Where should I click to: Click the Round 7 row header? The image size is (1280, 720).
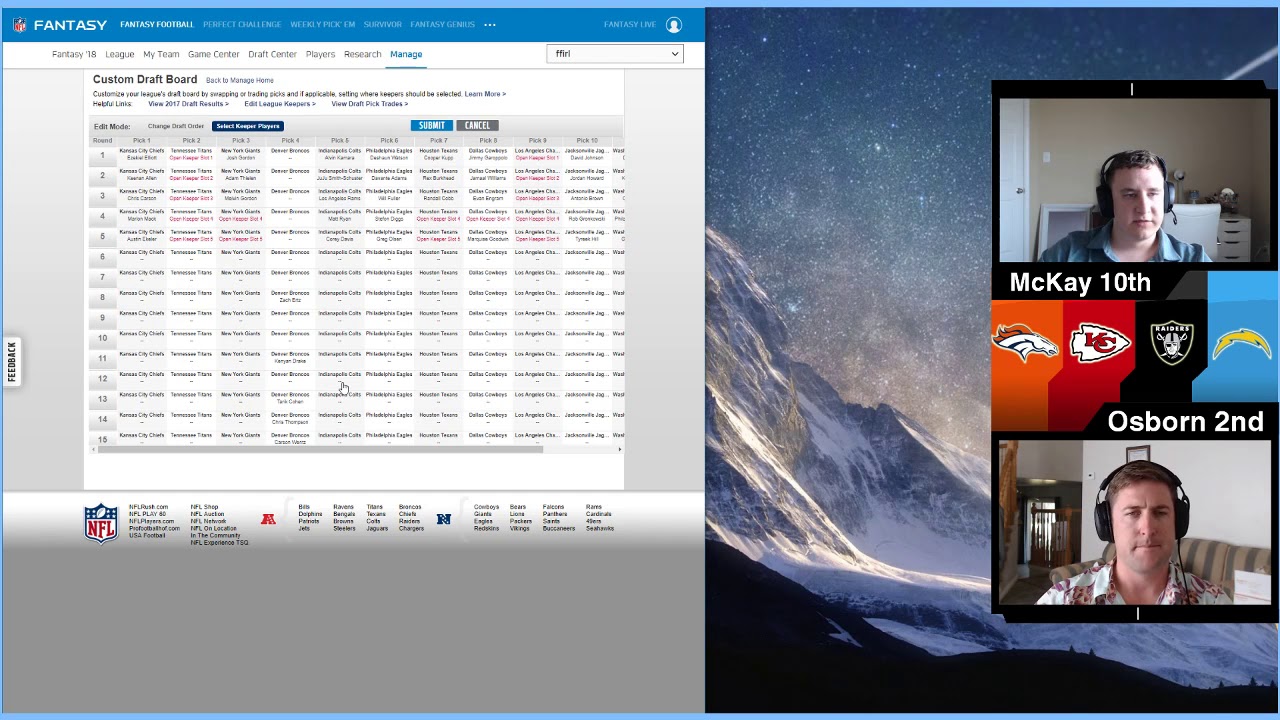[102, 277]
